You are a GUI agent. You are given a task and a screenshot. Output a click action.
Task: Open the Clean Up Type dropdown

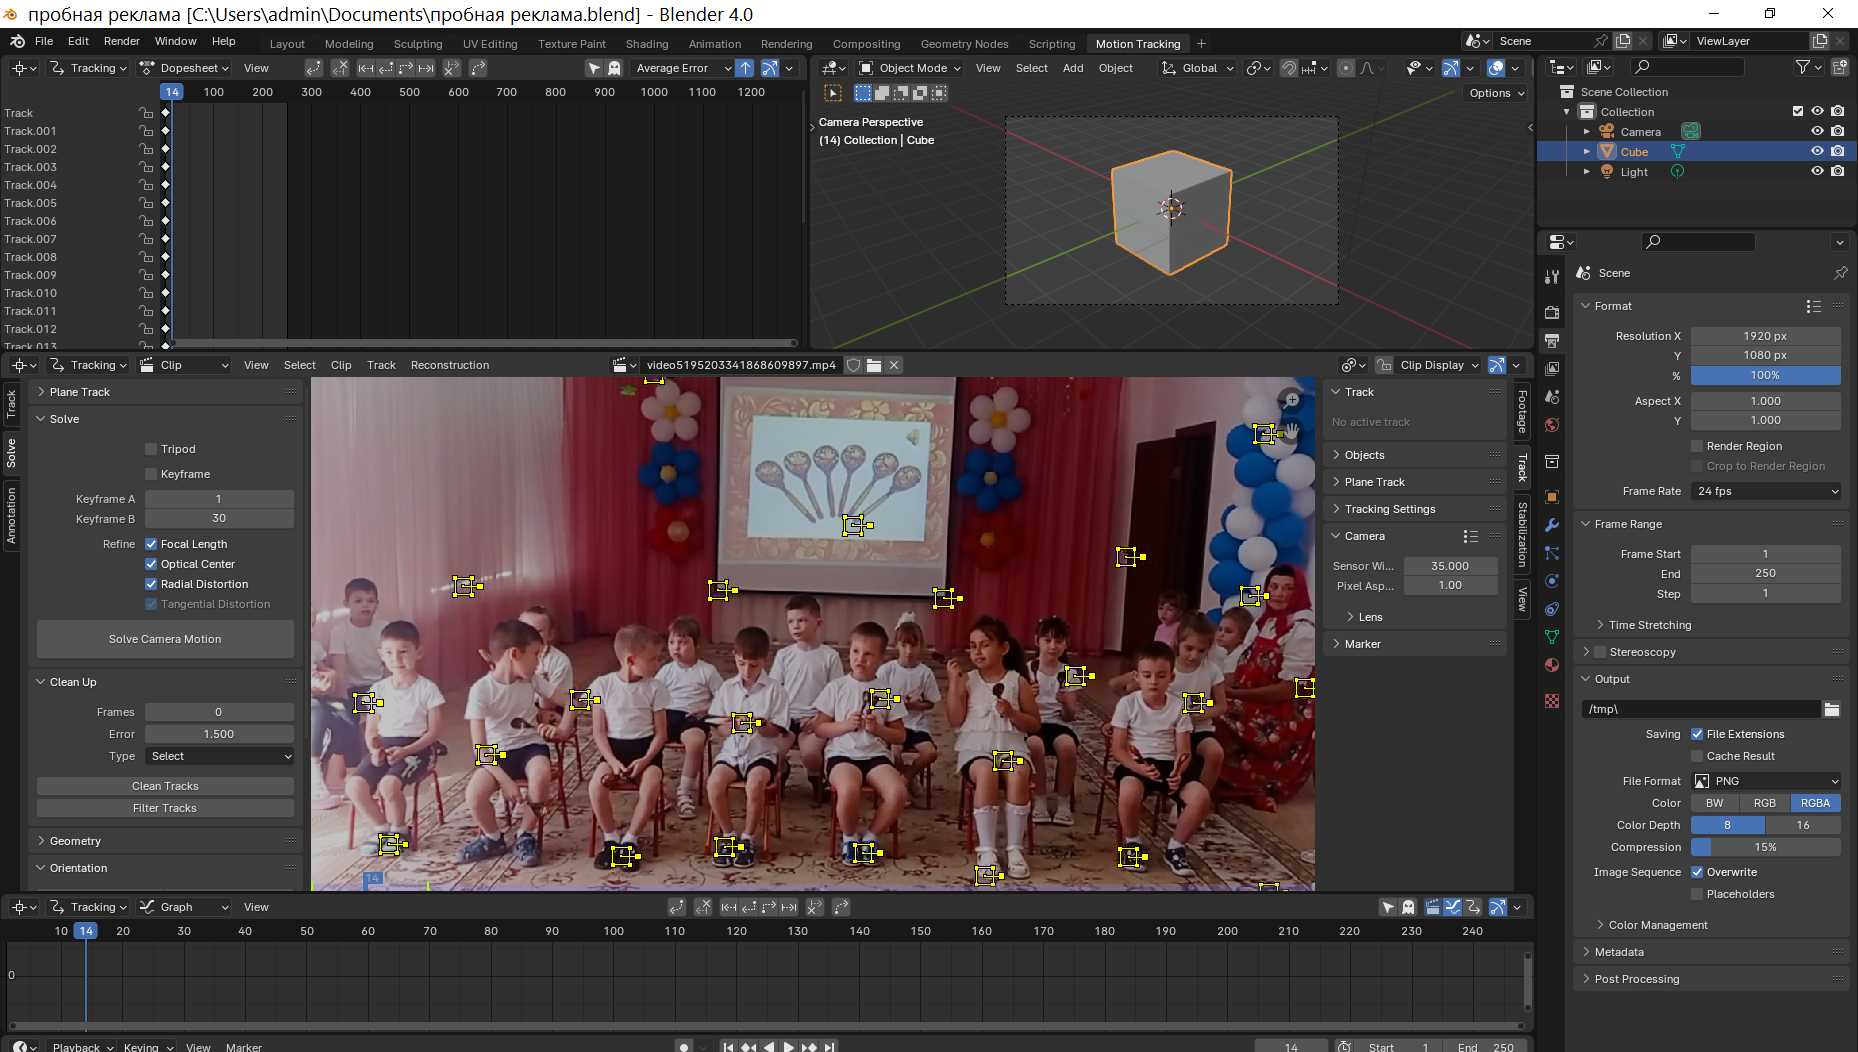[219, 756]
